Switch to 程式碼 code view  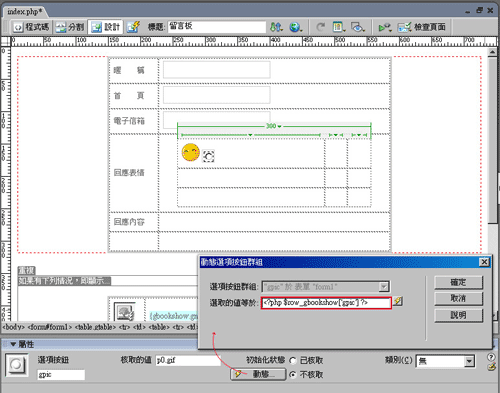(31, 27)
